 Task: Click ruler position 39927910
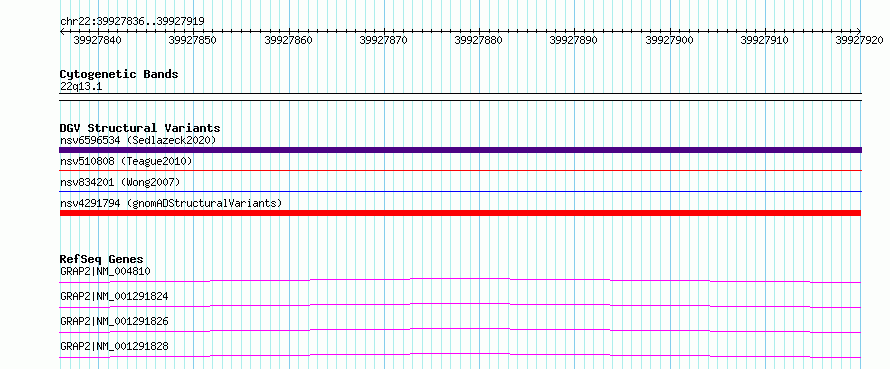click(765, 40)
